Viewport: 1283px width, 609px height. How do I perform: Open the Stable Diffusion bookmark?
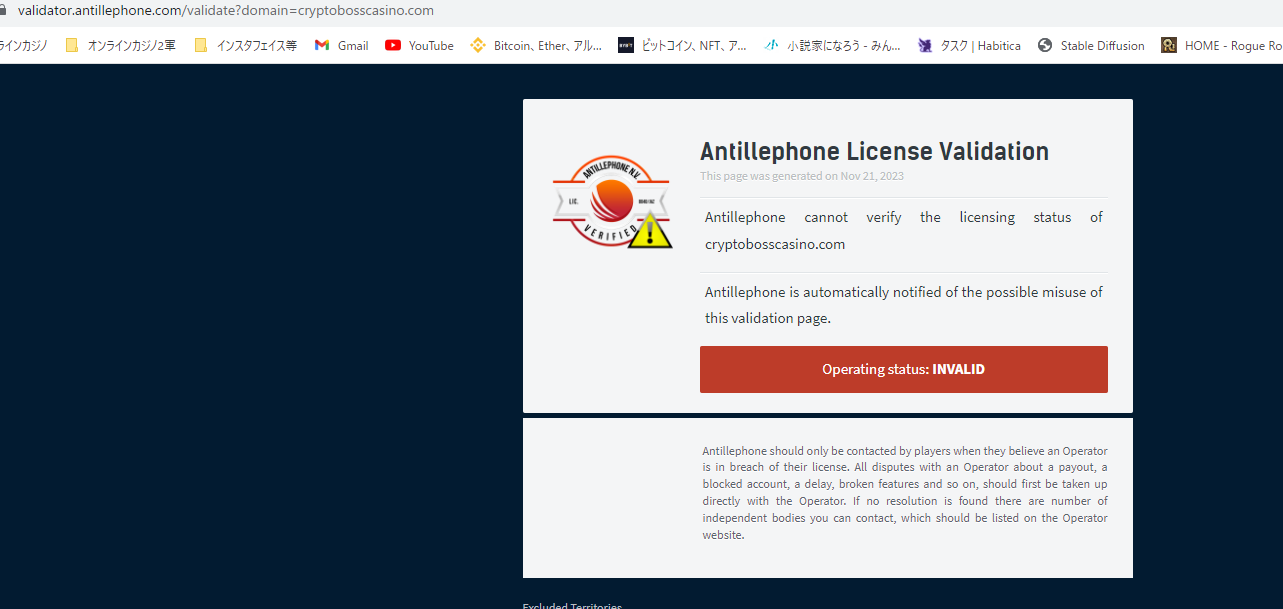pos(1091,45)
